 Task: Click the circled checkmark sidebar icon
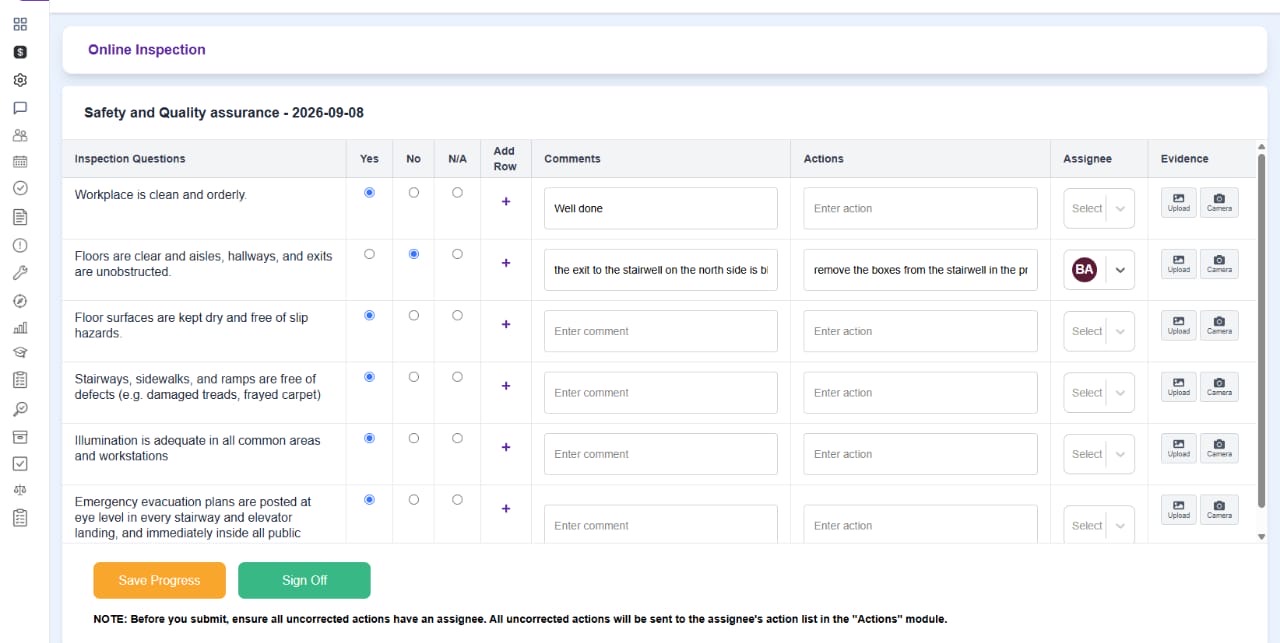20,188
